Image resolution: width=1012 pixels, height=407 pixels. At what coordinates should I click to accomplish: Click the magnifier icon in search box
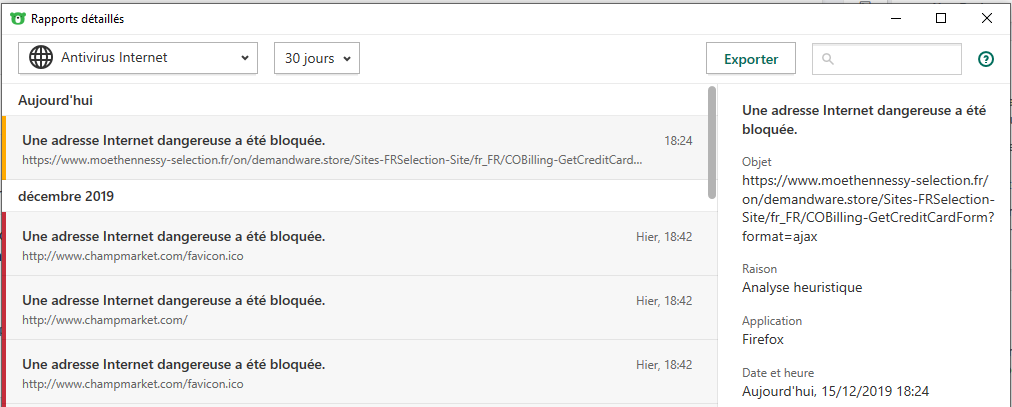coord(827,59)
